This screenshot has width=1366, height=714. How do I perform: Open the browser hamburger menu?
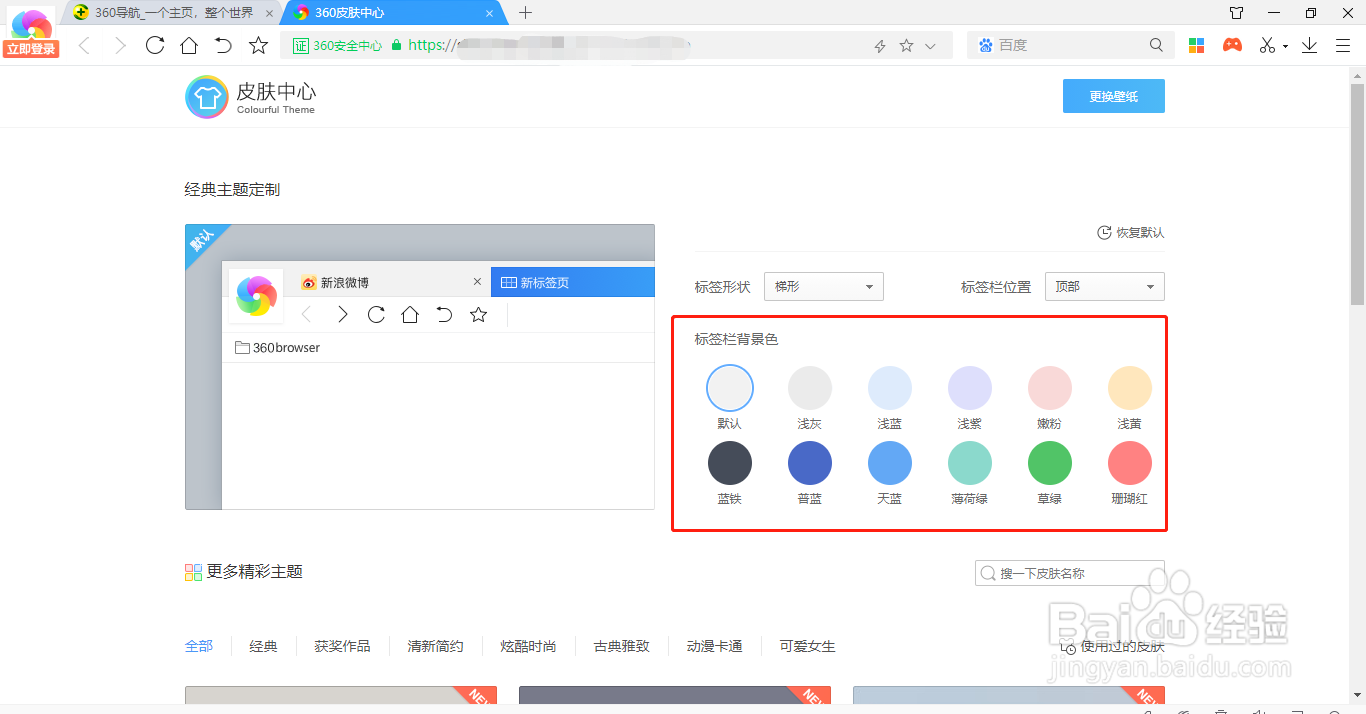pyautogui.click(x=1343, y=45)
